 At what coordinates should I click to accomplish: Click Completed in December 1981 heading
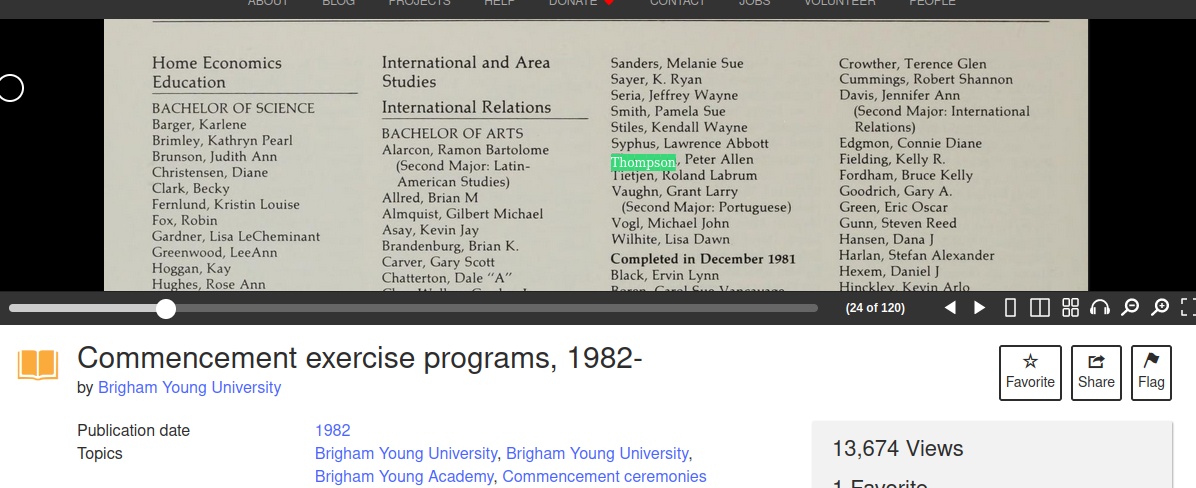[703, 259]
